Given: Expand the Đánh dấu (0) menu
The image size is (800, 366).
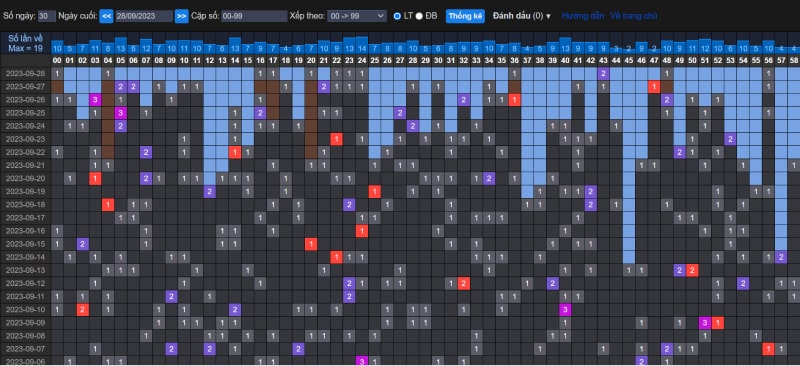Looking at the screenshot, I should [522, 16].
